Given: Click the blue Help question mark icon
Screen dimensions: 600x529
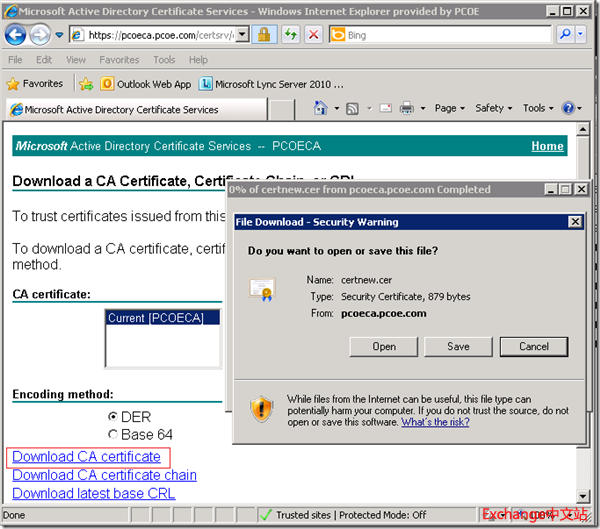Looking at the screenshot, I should coord(568,108).
